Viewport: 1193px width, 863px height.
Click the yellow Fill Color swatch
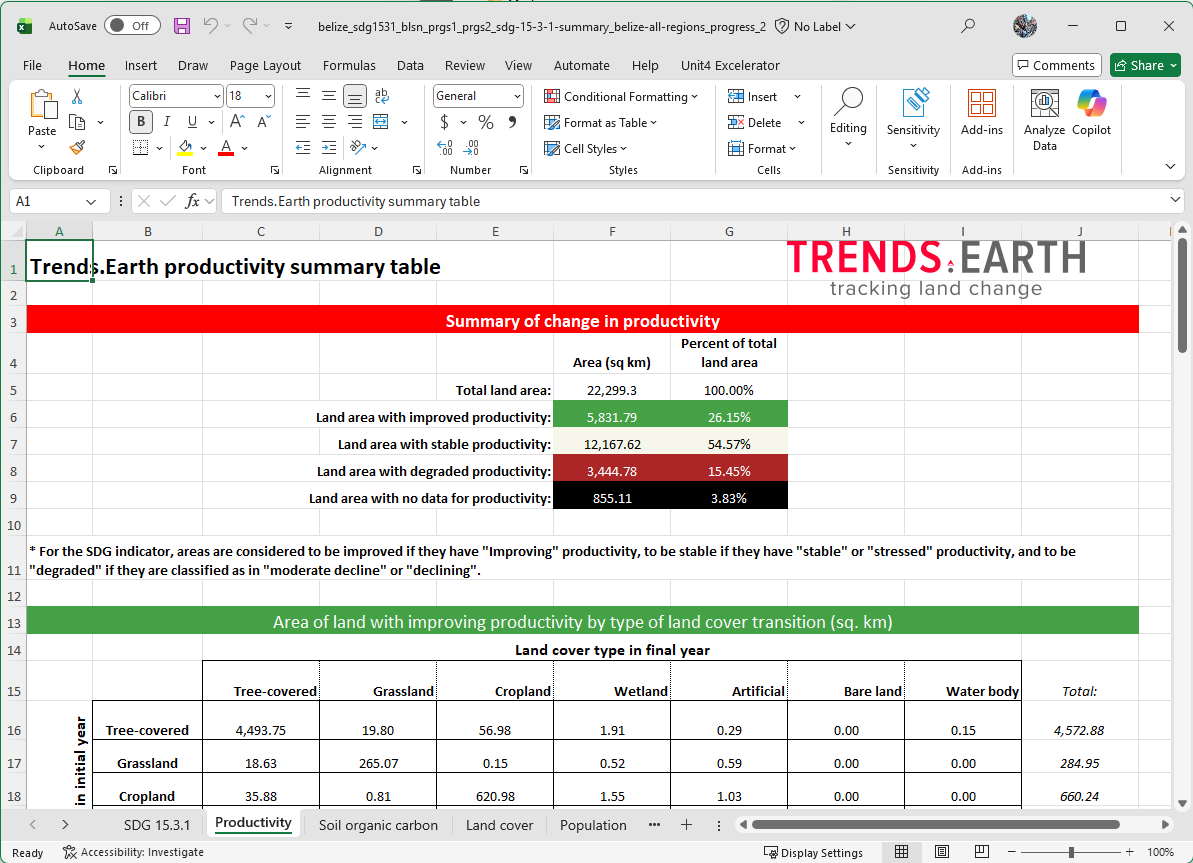tap(185, 148)
